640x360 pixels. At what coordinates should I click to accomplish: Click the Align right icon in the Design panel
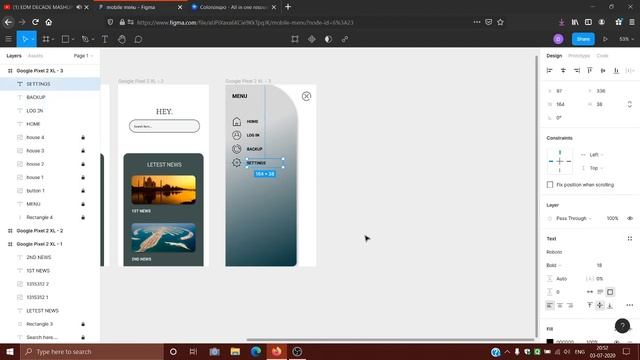point(576,71)
